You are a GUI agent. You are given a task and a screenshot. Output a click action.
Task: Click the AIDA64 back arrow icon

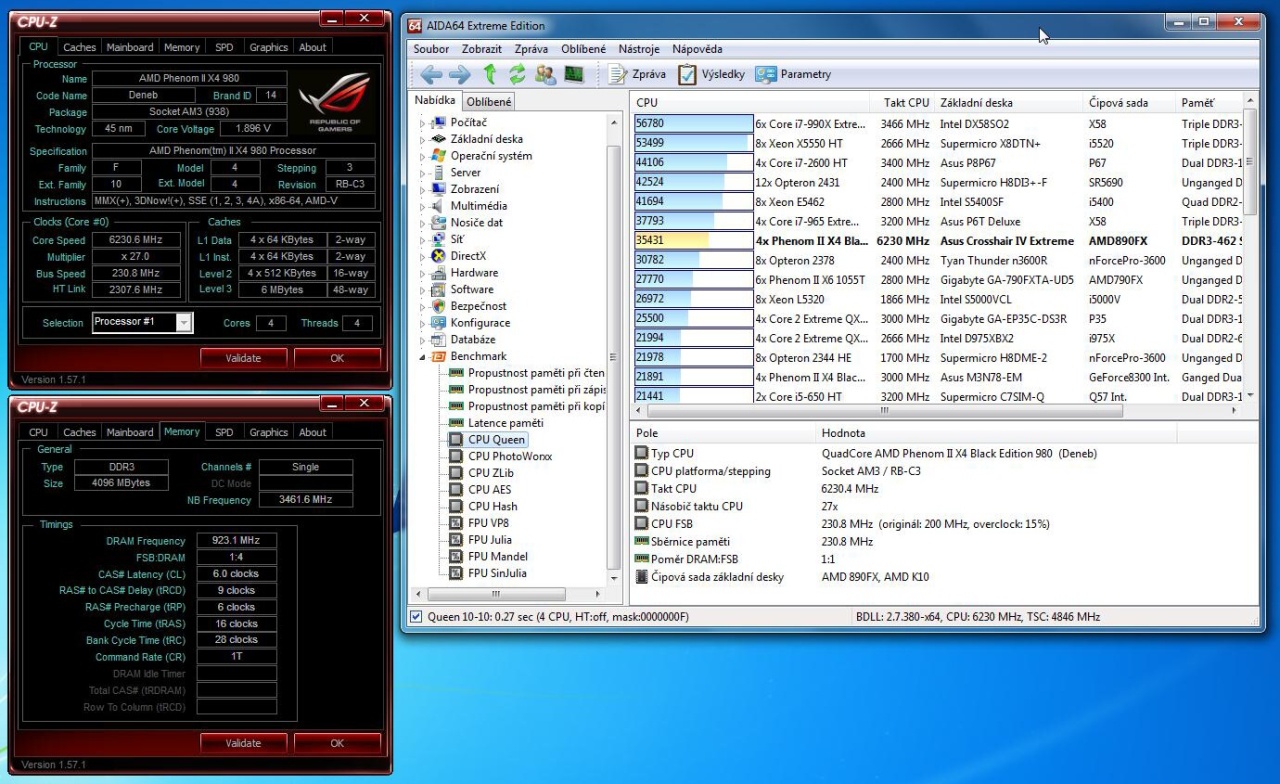click(431, 74)
